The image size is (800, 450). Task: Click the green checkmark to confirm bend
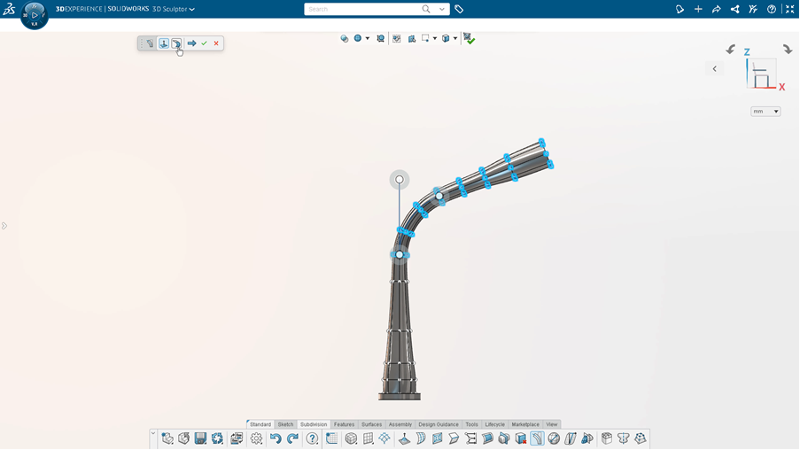pos(204,43)
